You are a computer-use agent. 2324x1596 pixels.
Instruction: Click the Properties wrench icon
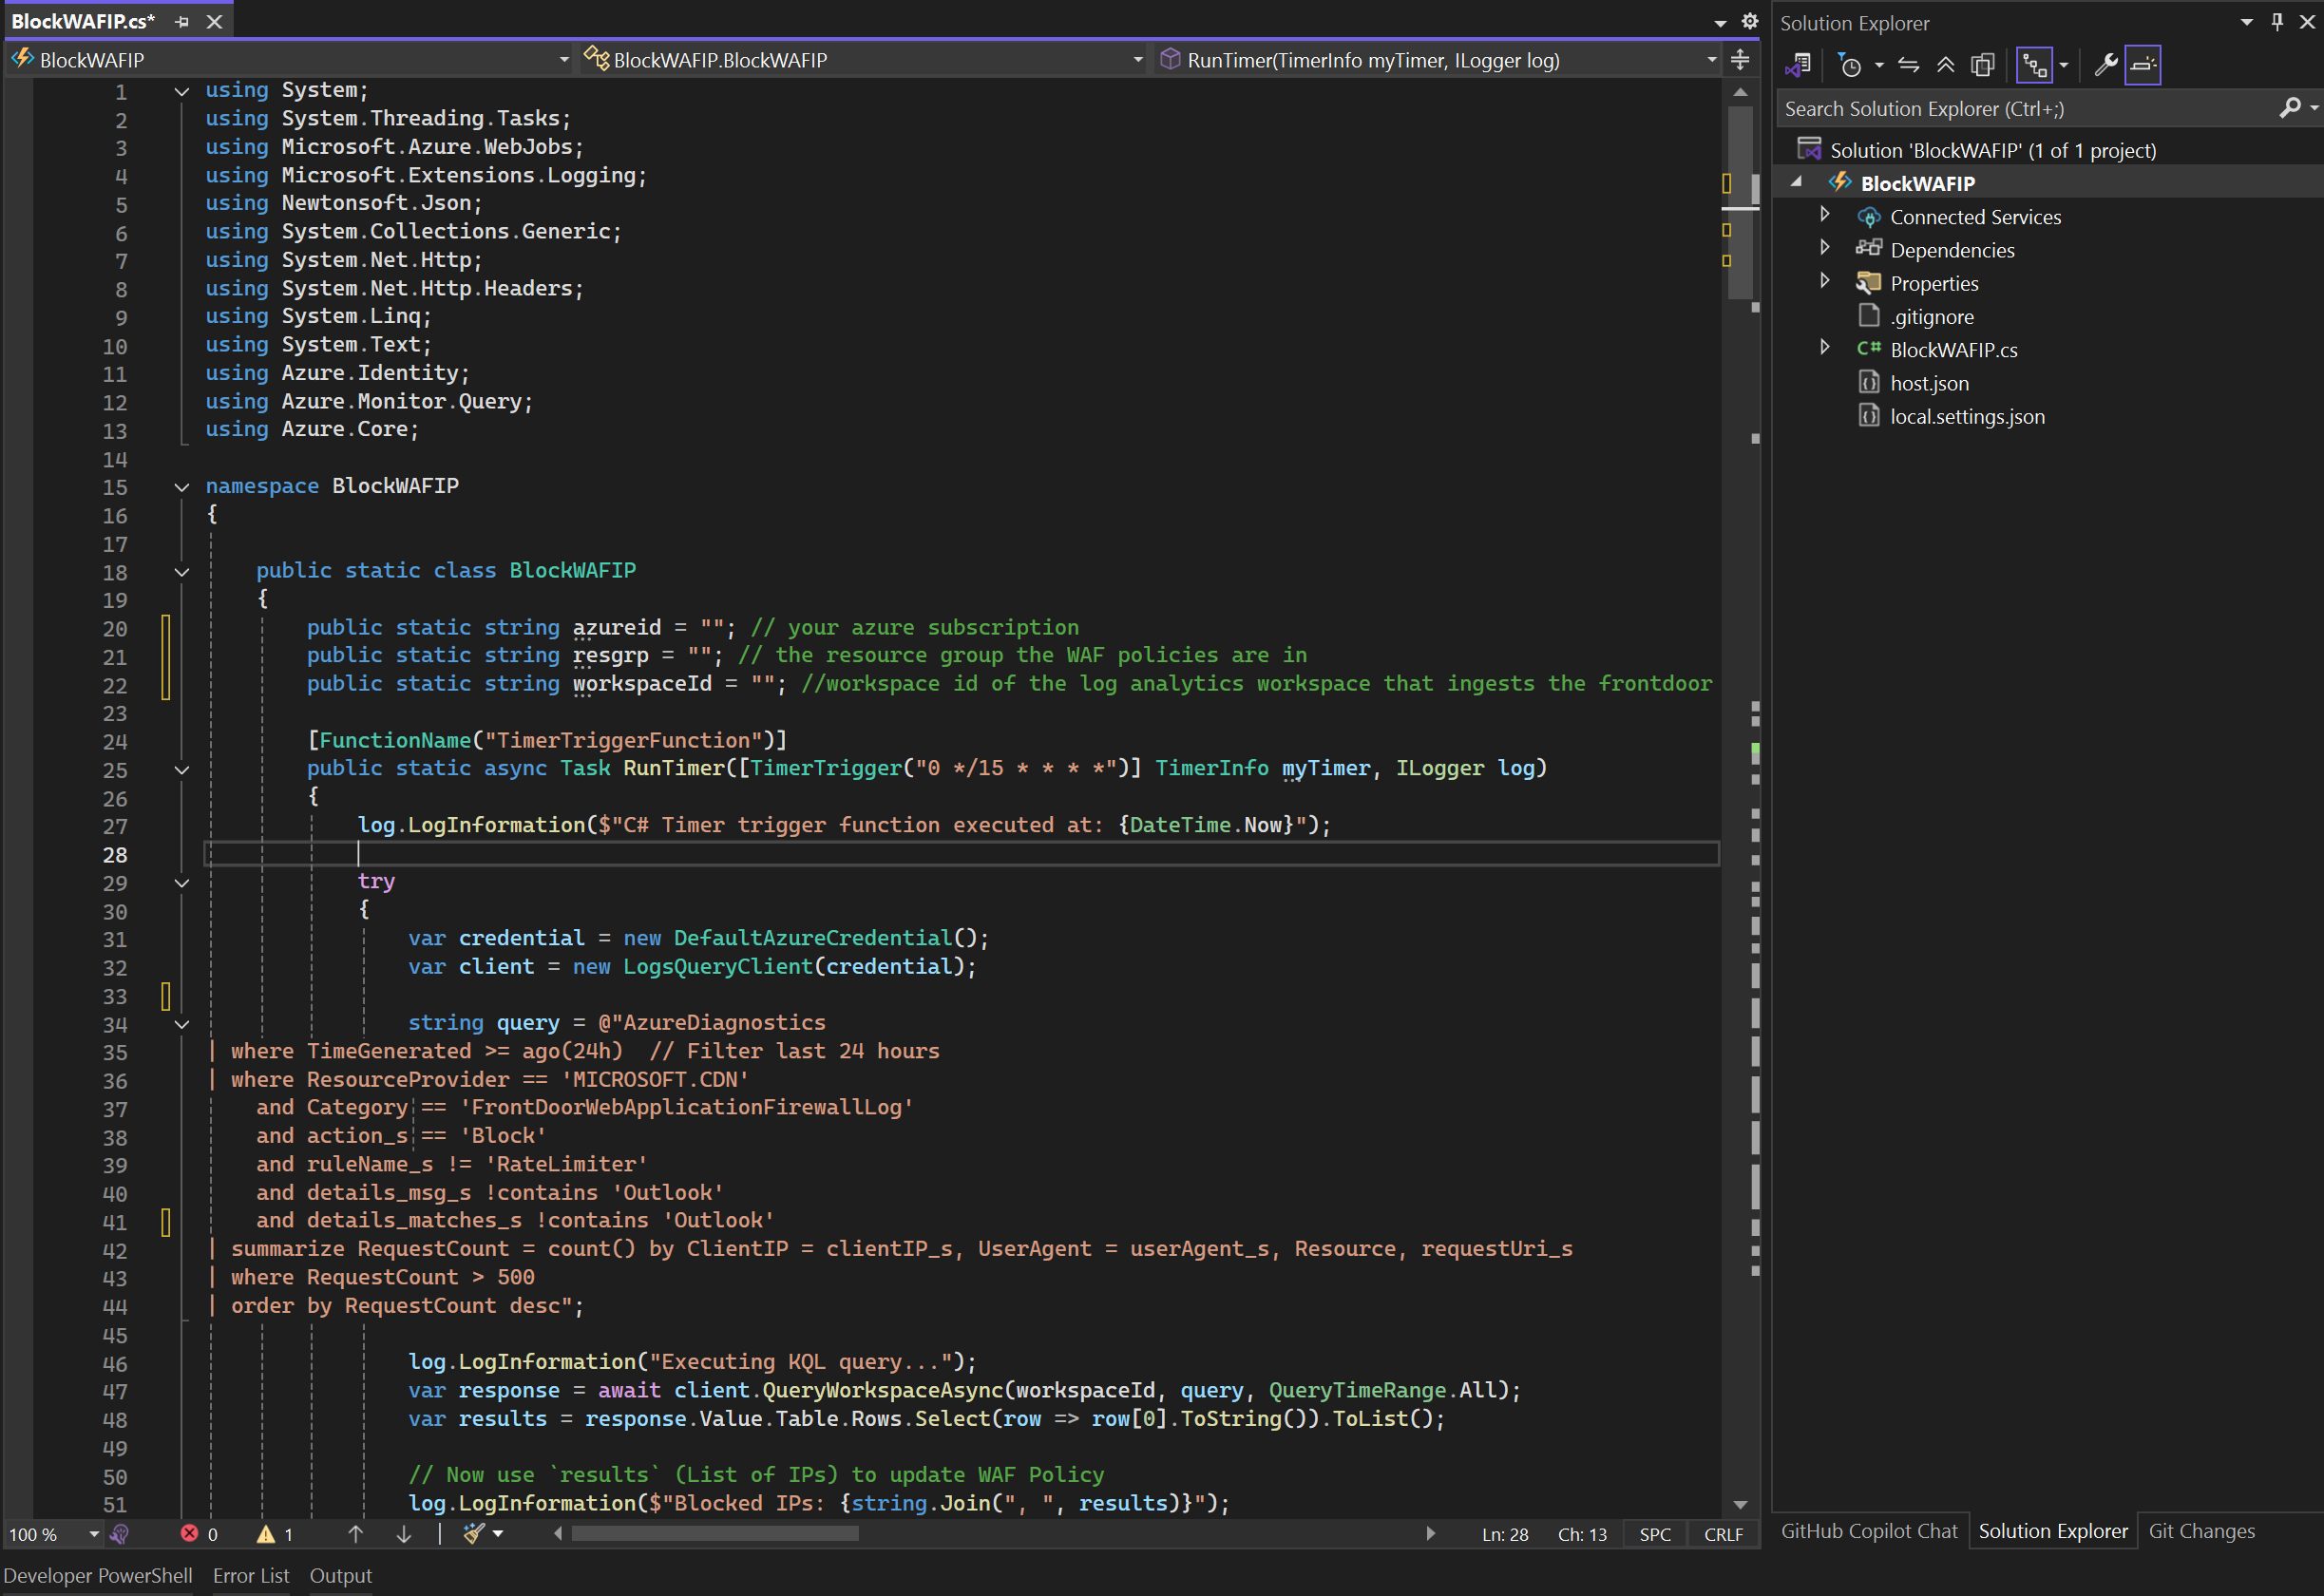pyautogui.click(x=2106, y=66)
